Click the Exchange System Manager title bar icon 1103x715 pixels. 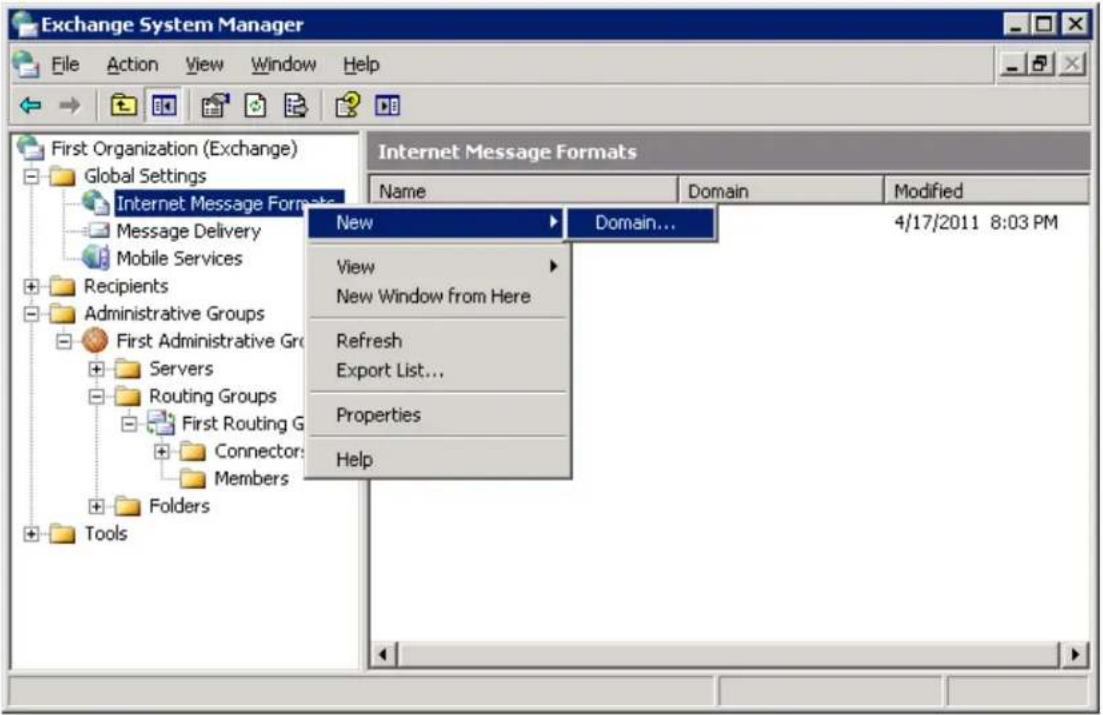click(x=24, y=23)
